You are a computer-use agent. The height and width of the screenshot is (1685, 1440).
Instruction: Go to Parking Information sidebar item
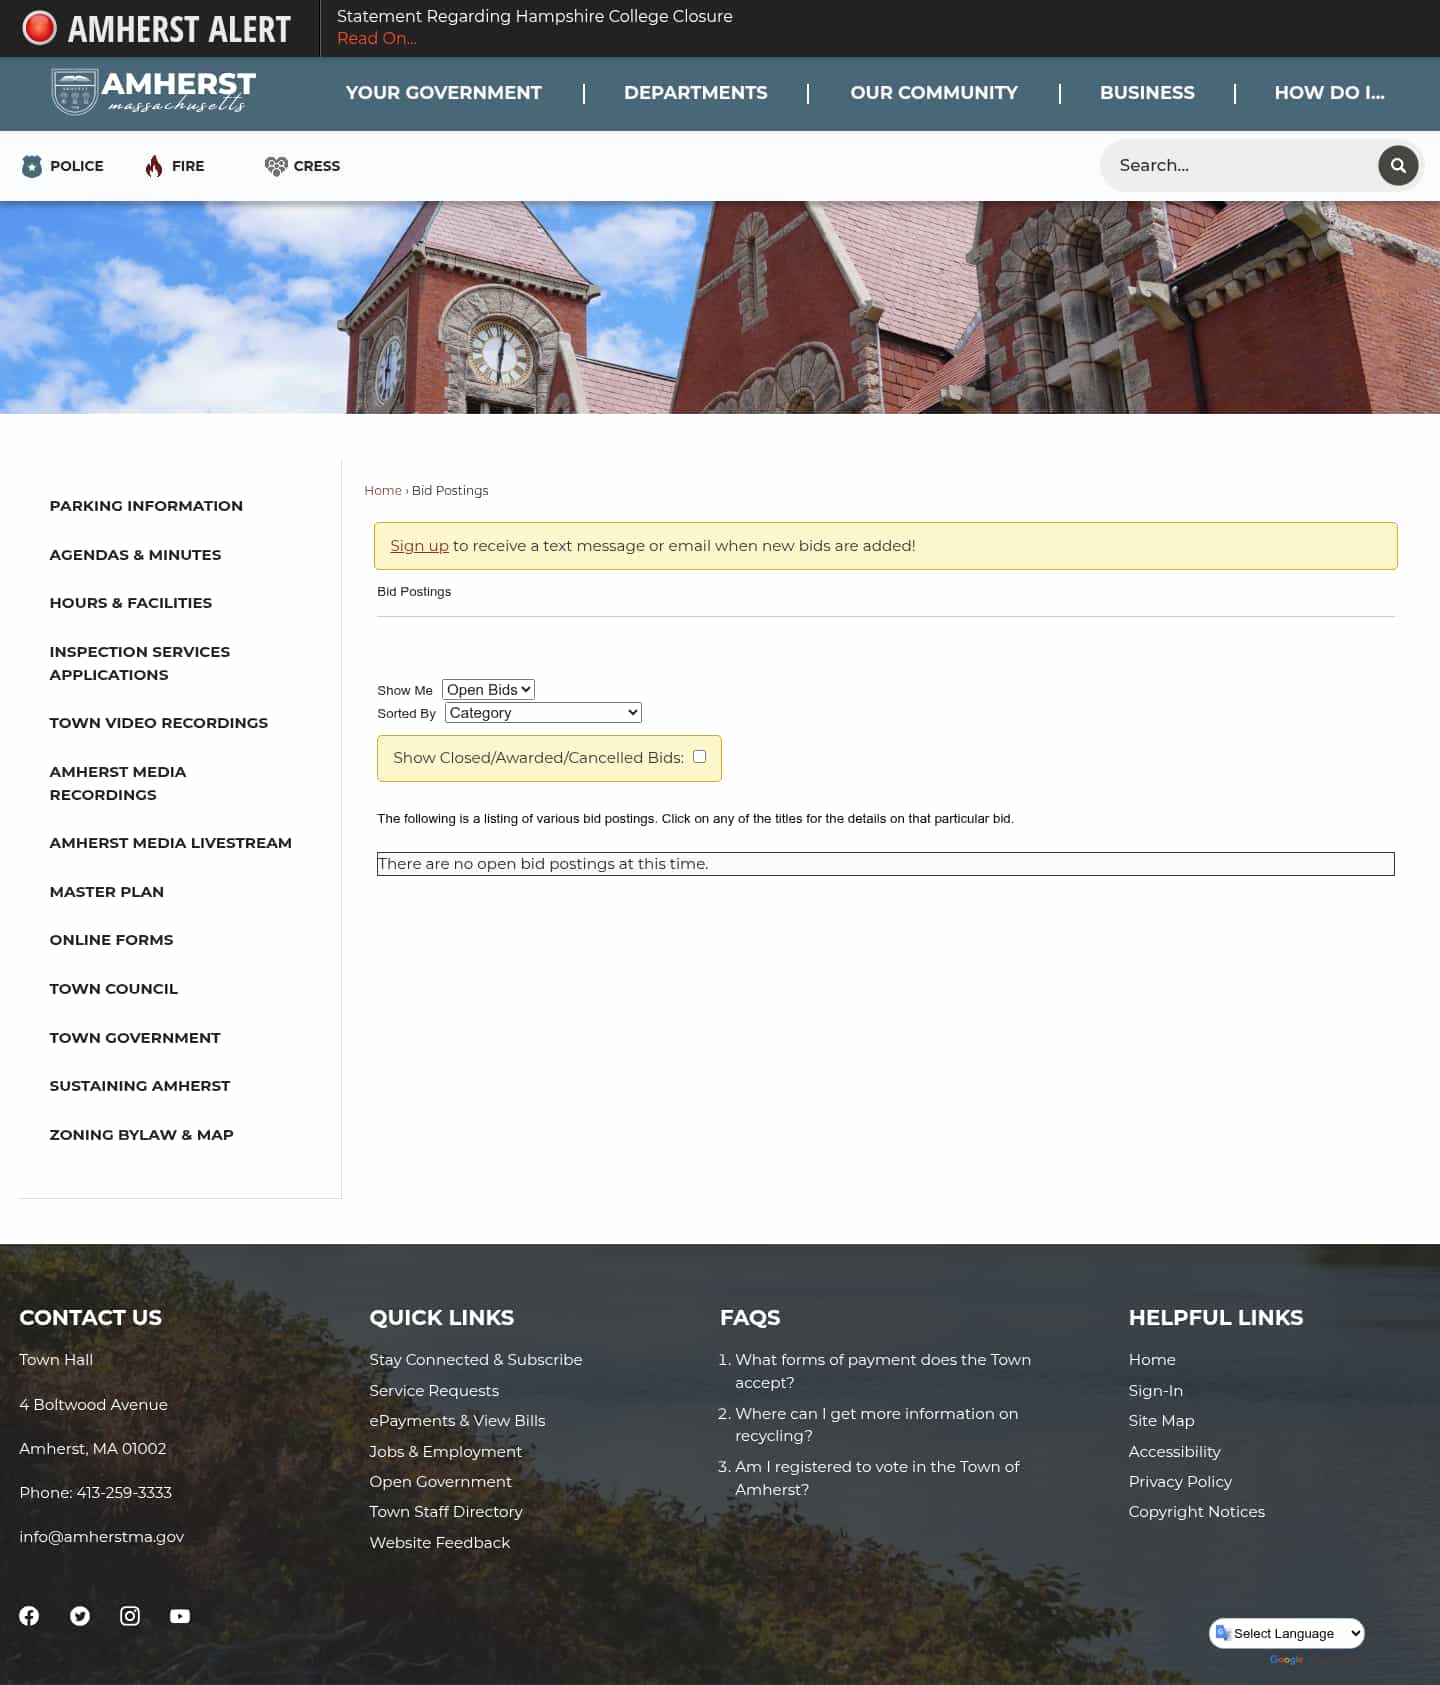coord(146,506)
